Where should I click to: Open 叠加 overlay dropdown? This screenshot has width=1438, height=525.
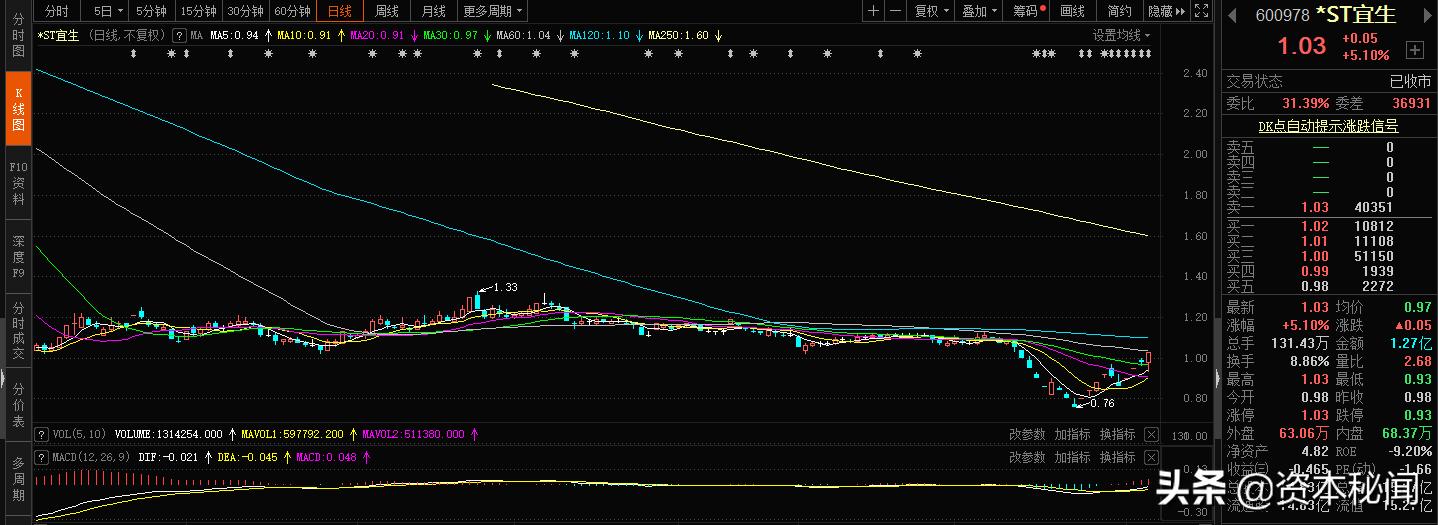[980, 11]
